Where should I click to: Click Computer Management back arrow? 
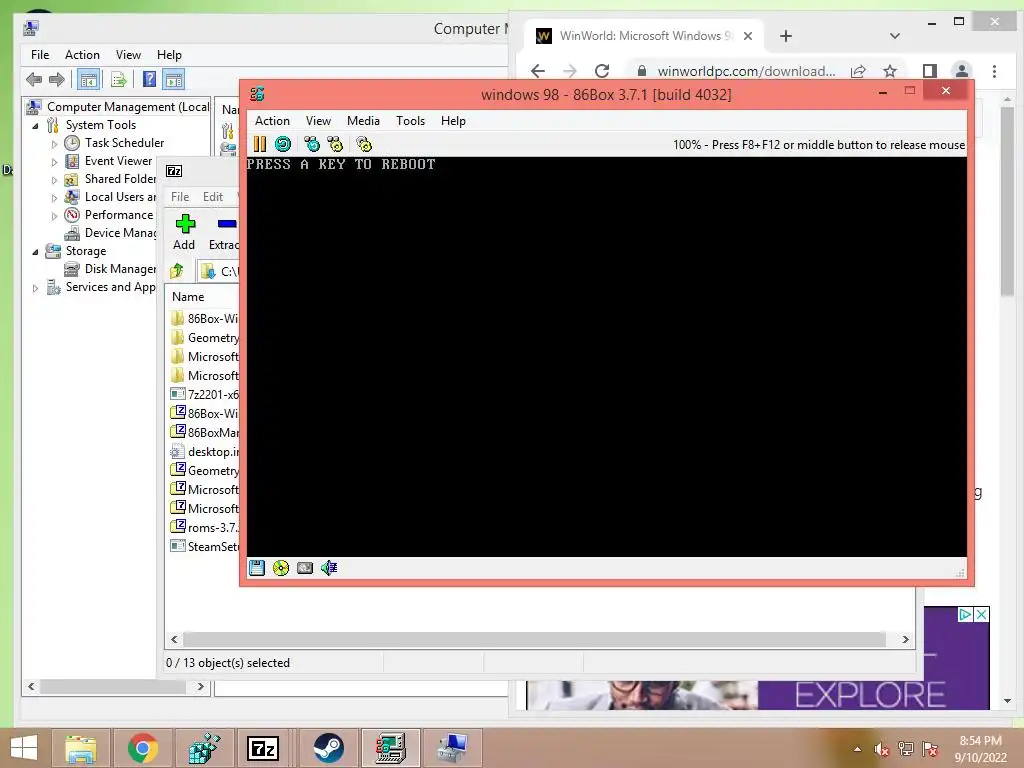pyautogui.click(x=34, y=80)
